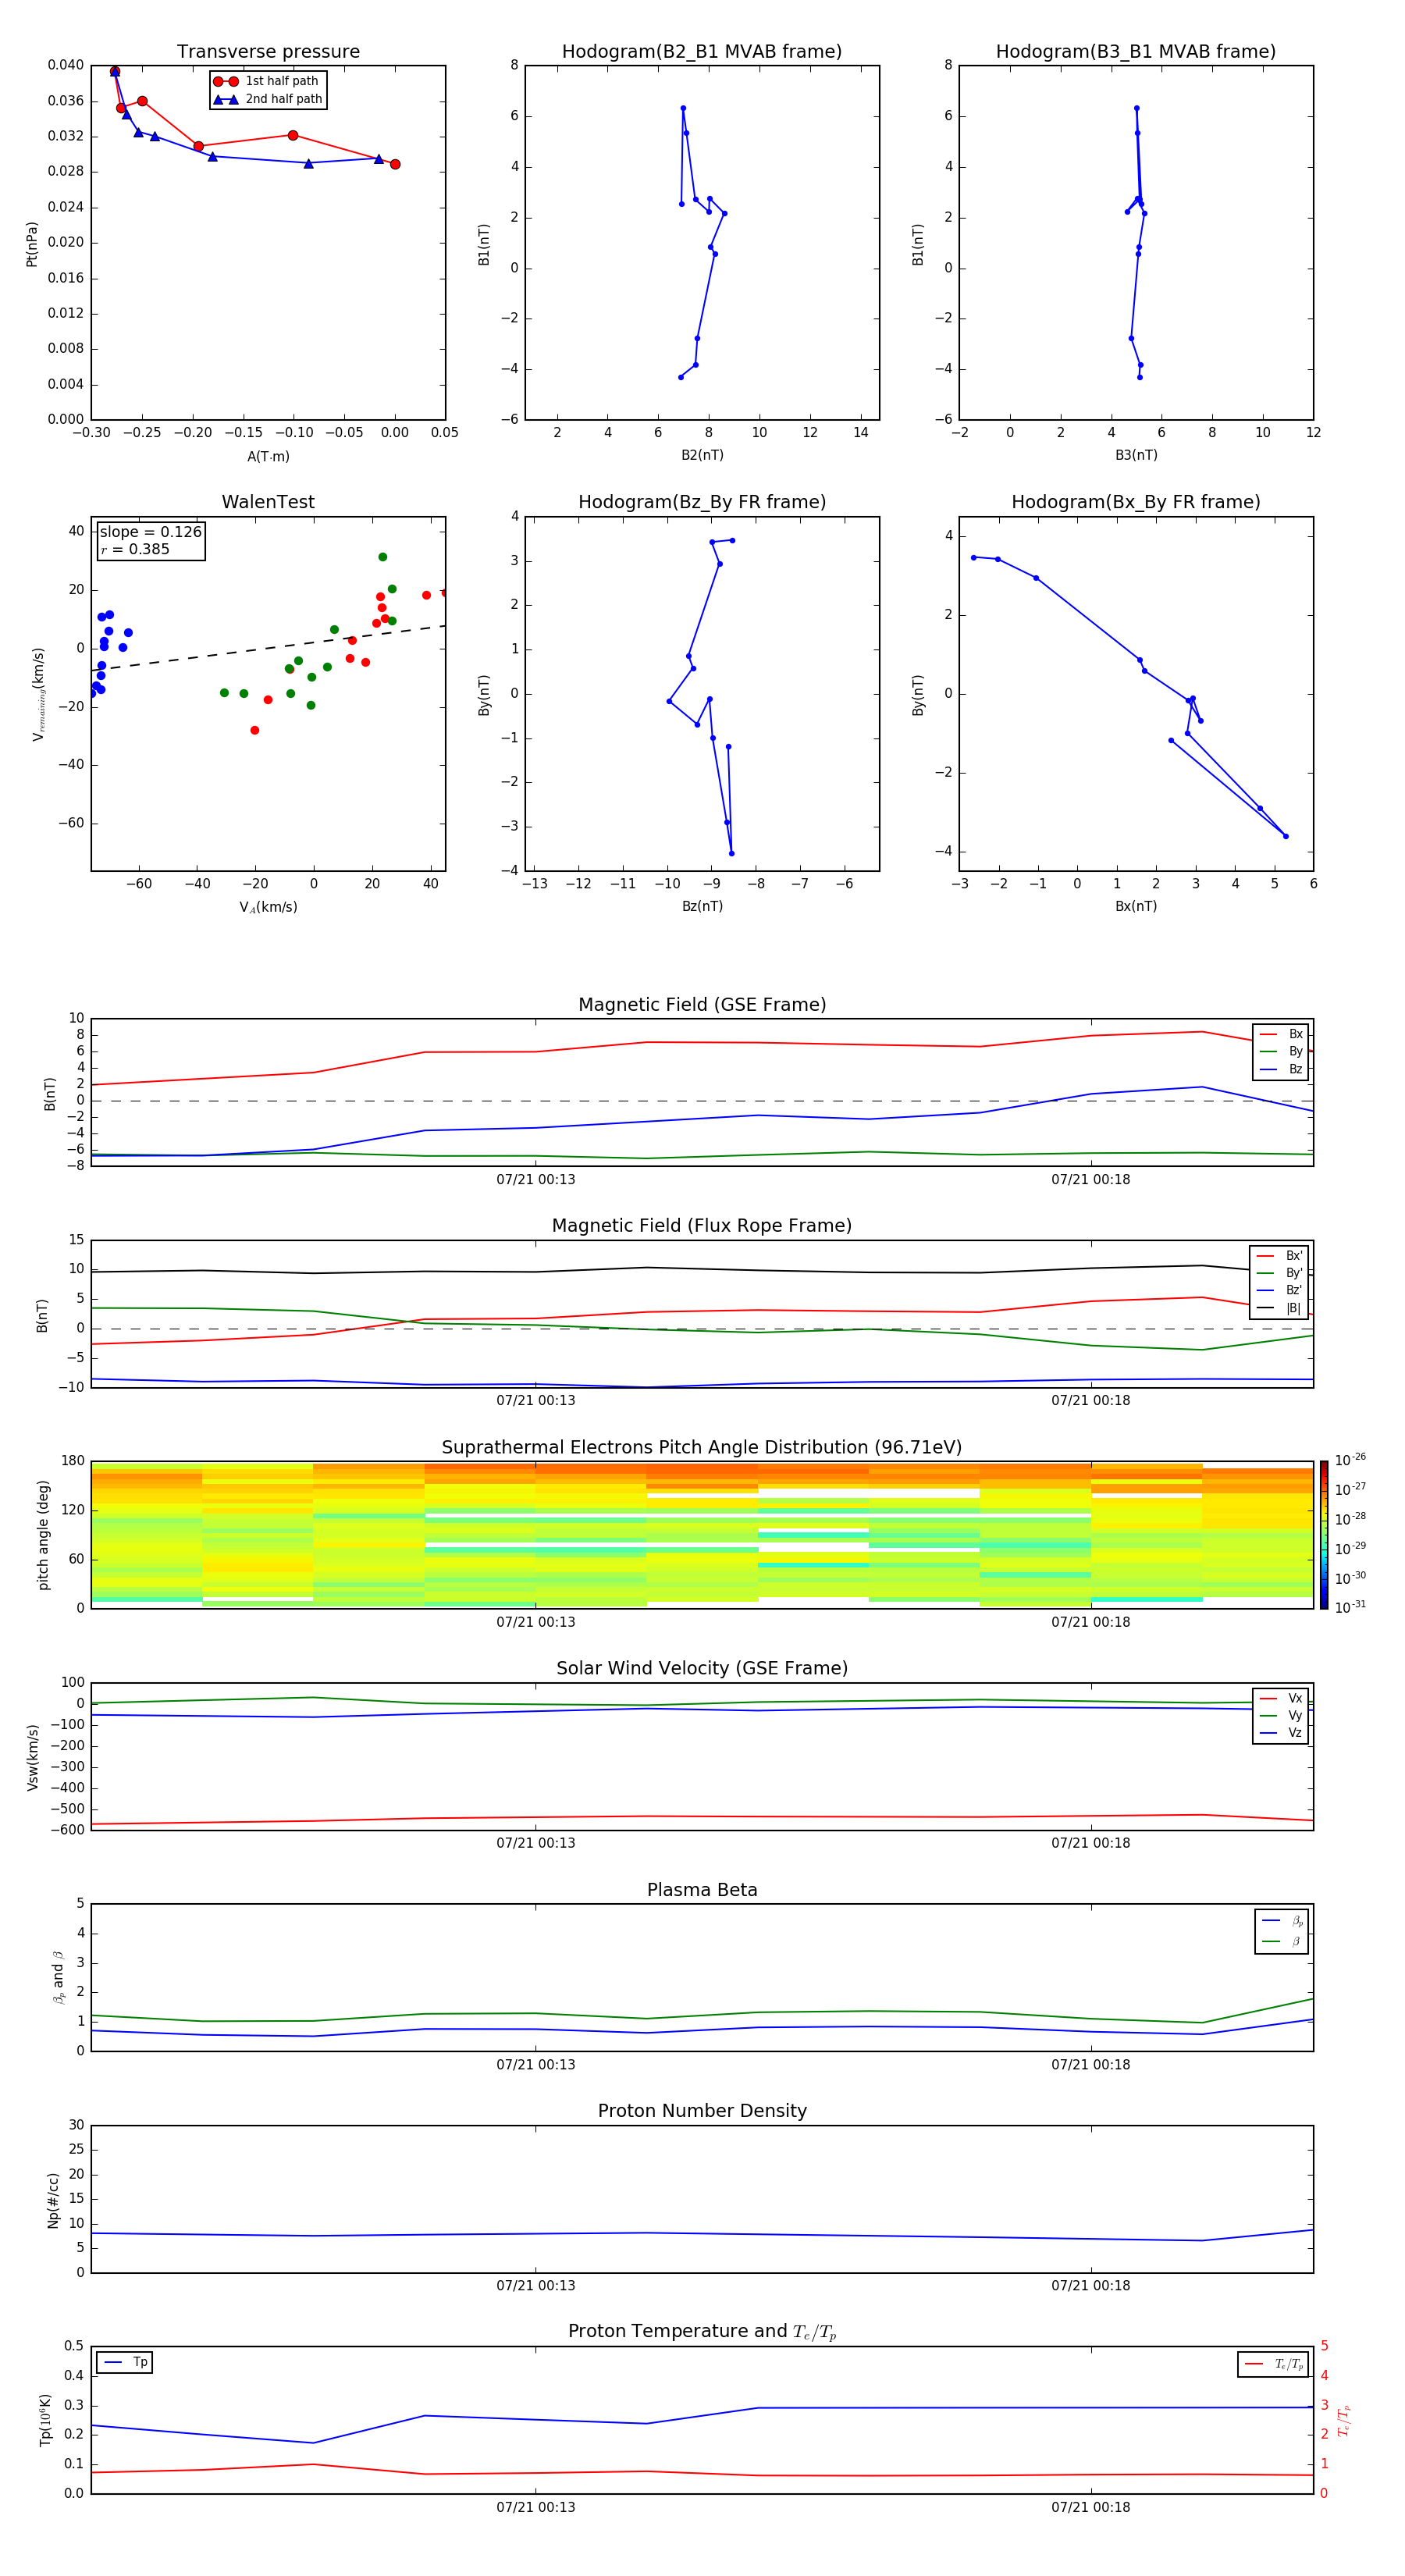1405x2576 pixels.
Task: Select the Bx legend entry in GSE magnetic field panel
Action: tap(1281, 1034)
